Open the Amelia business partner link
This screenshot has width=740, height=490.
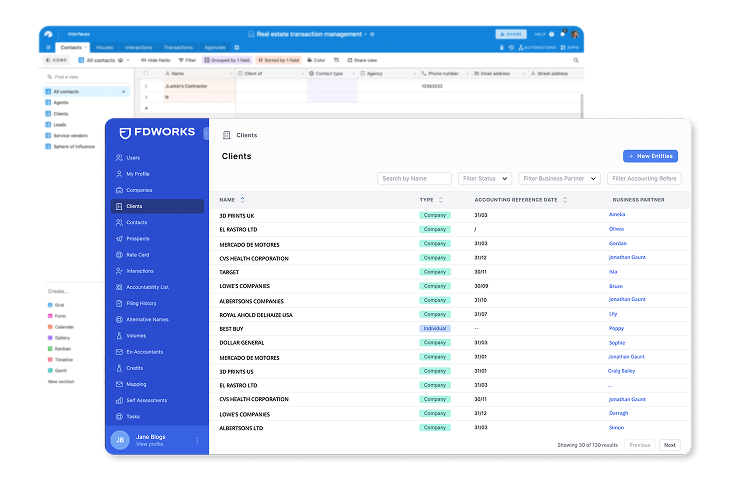616,214
